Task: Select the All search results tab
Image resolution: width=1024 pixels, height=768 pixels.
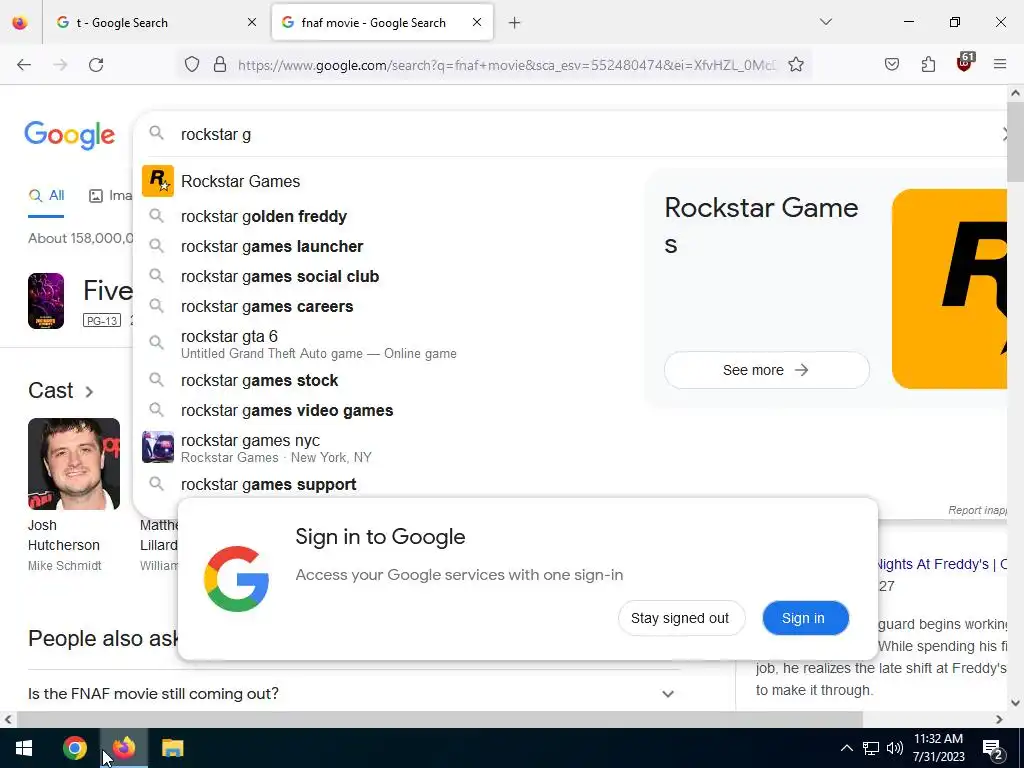Action: coord(46,195)
